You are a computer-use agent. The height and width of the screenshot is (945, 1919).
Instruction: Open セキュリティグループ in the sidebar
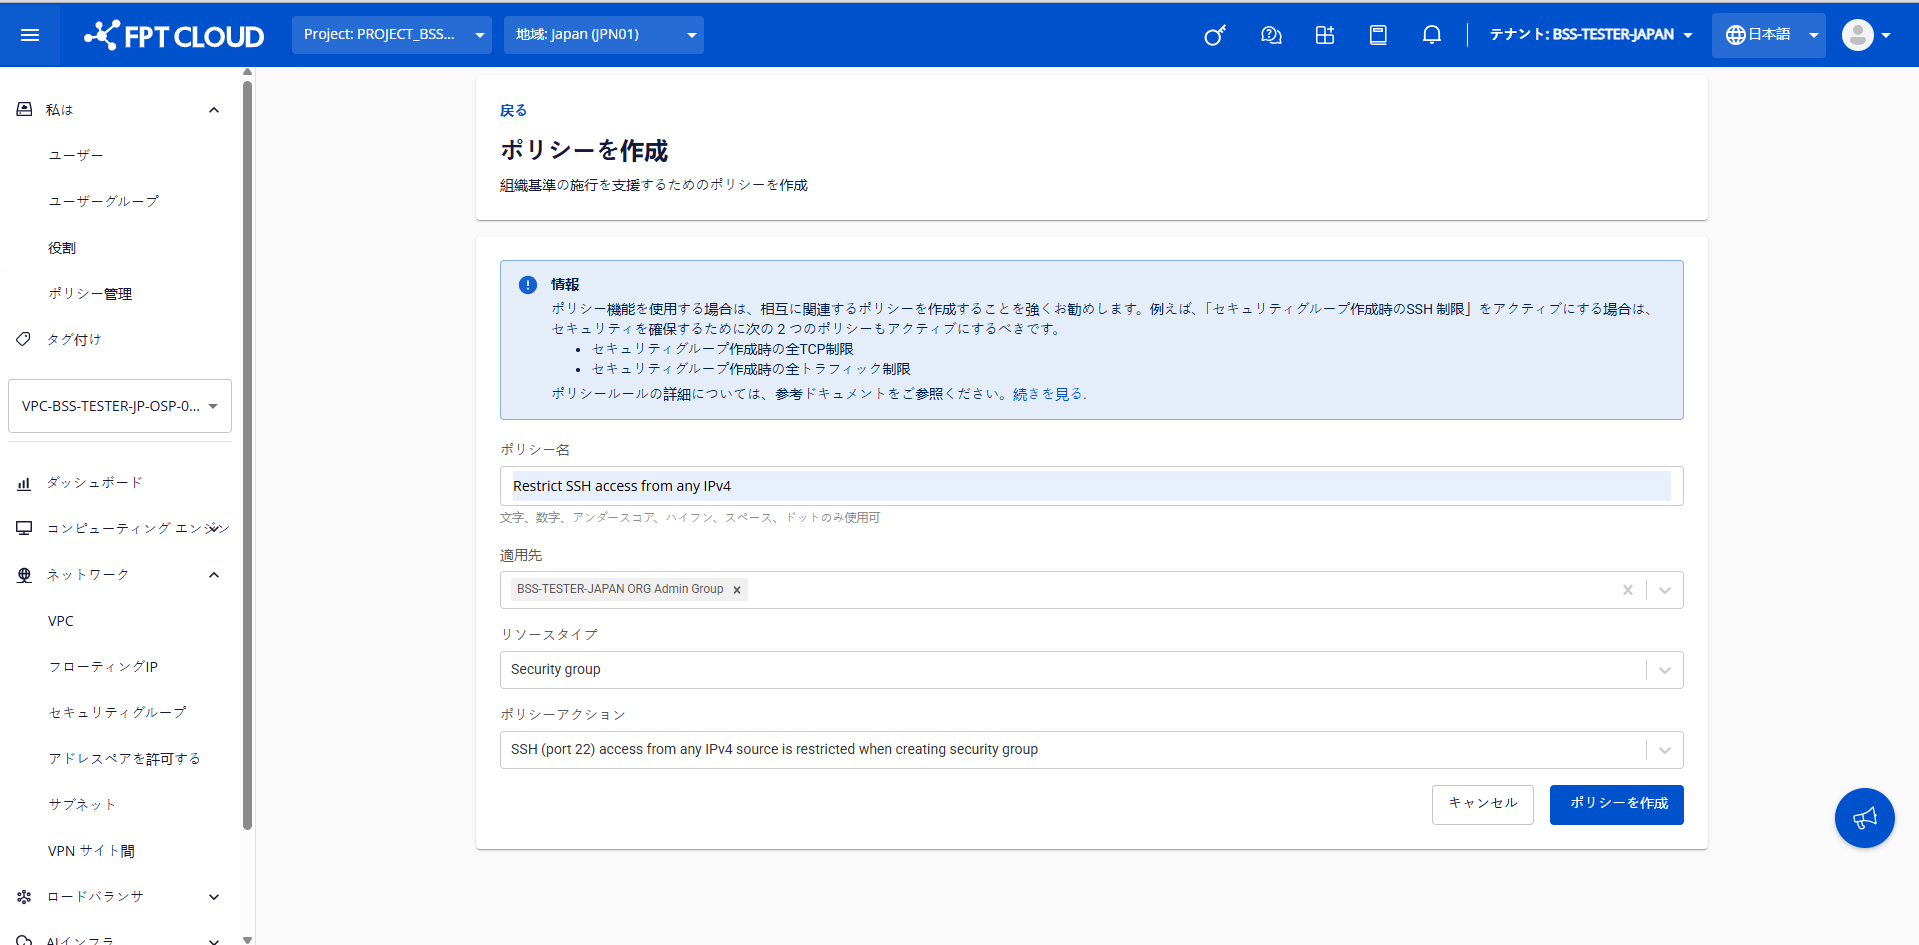[117, 713]
